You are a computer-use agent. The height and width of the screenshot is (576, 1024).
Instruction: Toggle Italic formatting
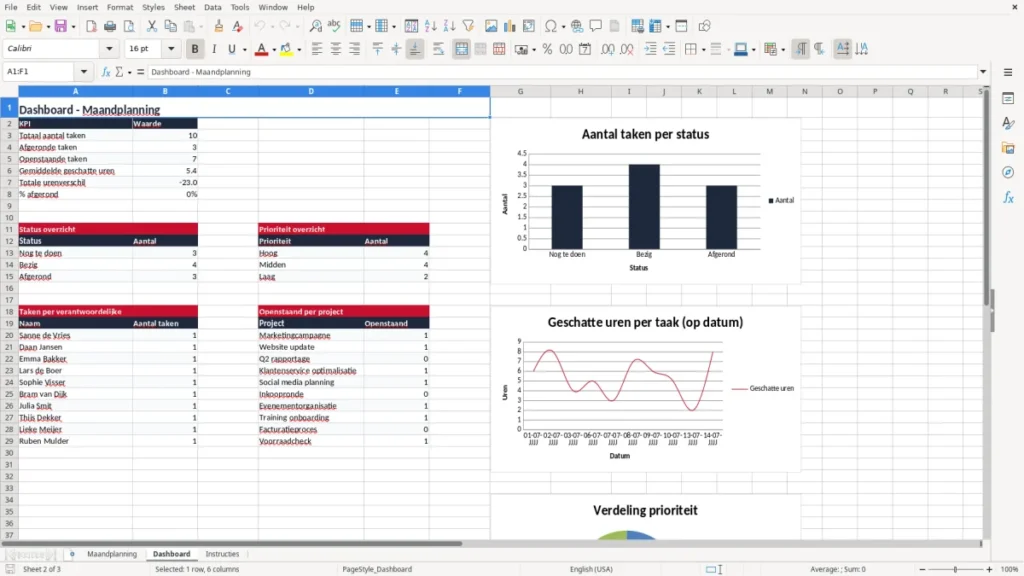click(214, 49)
